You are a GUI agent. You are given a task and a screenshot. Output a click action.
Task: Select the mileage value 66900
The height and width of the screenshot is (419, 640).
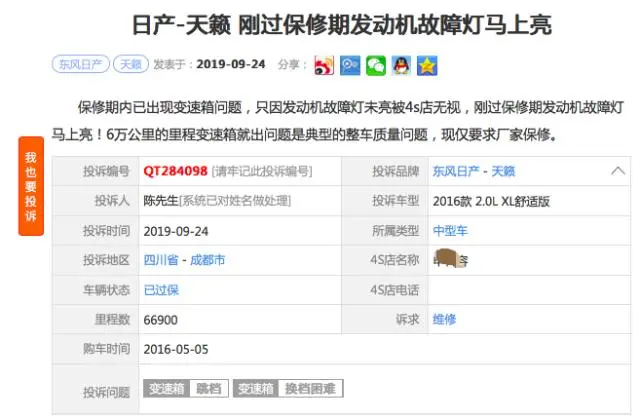160,320
